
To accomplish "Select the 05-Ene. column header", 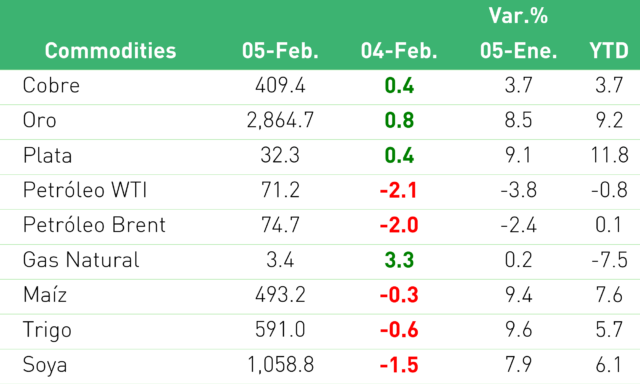I will (518, 51).
